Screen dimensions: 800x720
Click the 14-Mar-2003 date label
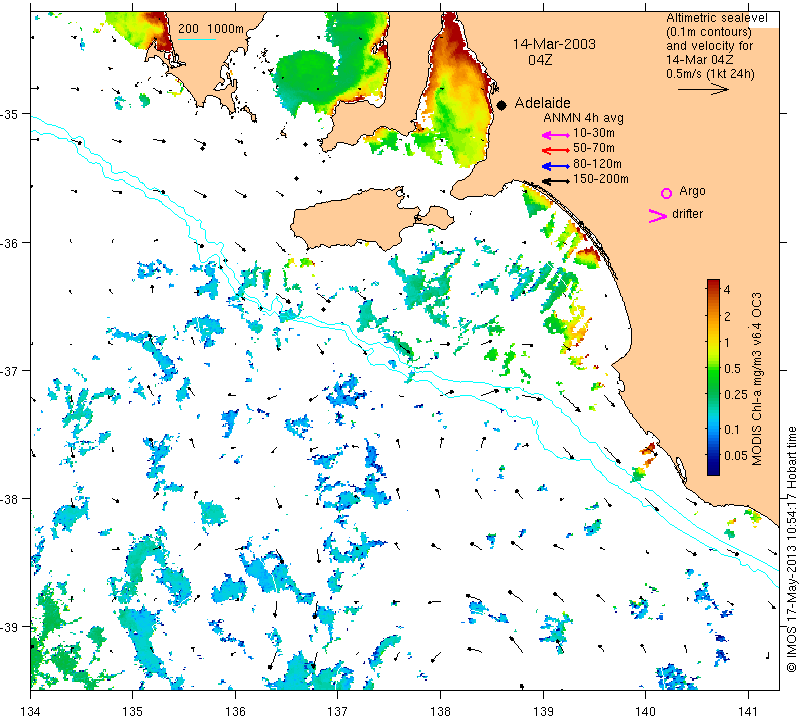pyautogui.click(x=554, y=44)
